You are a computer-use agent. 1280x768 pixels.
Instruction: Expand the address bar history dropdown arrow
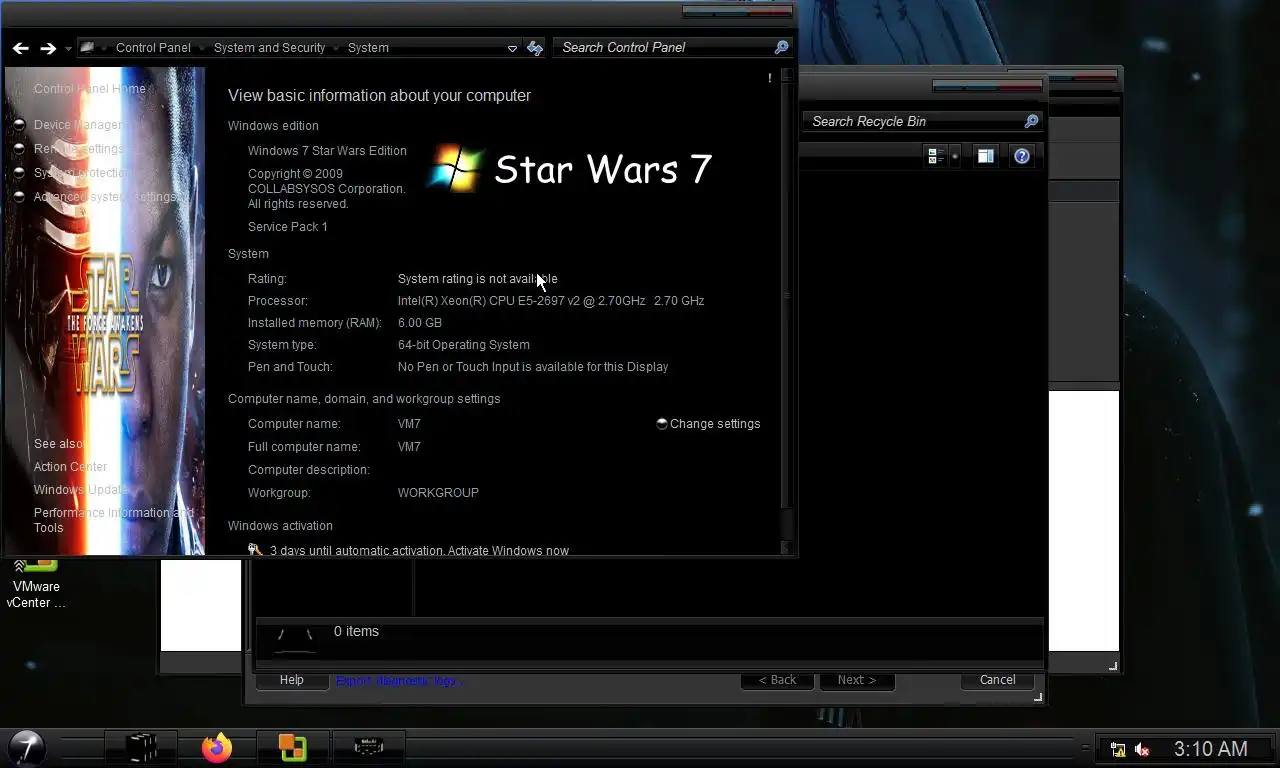pyautogui.click(x=512, y=48)
